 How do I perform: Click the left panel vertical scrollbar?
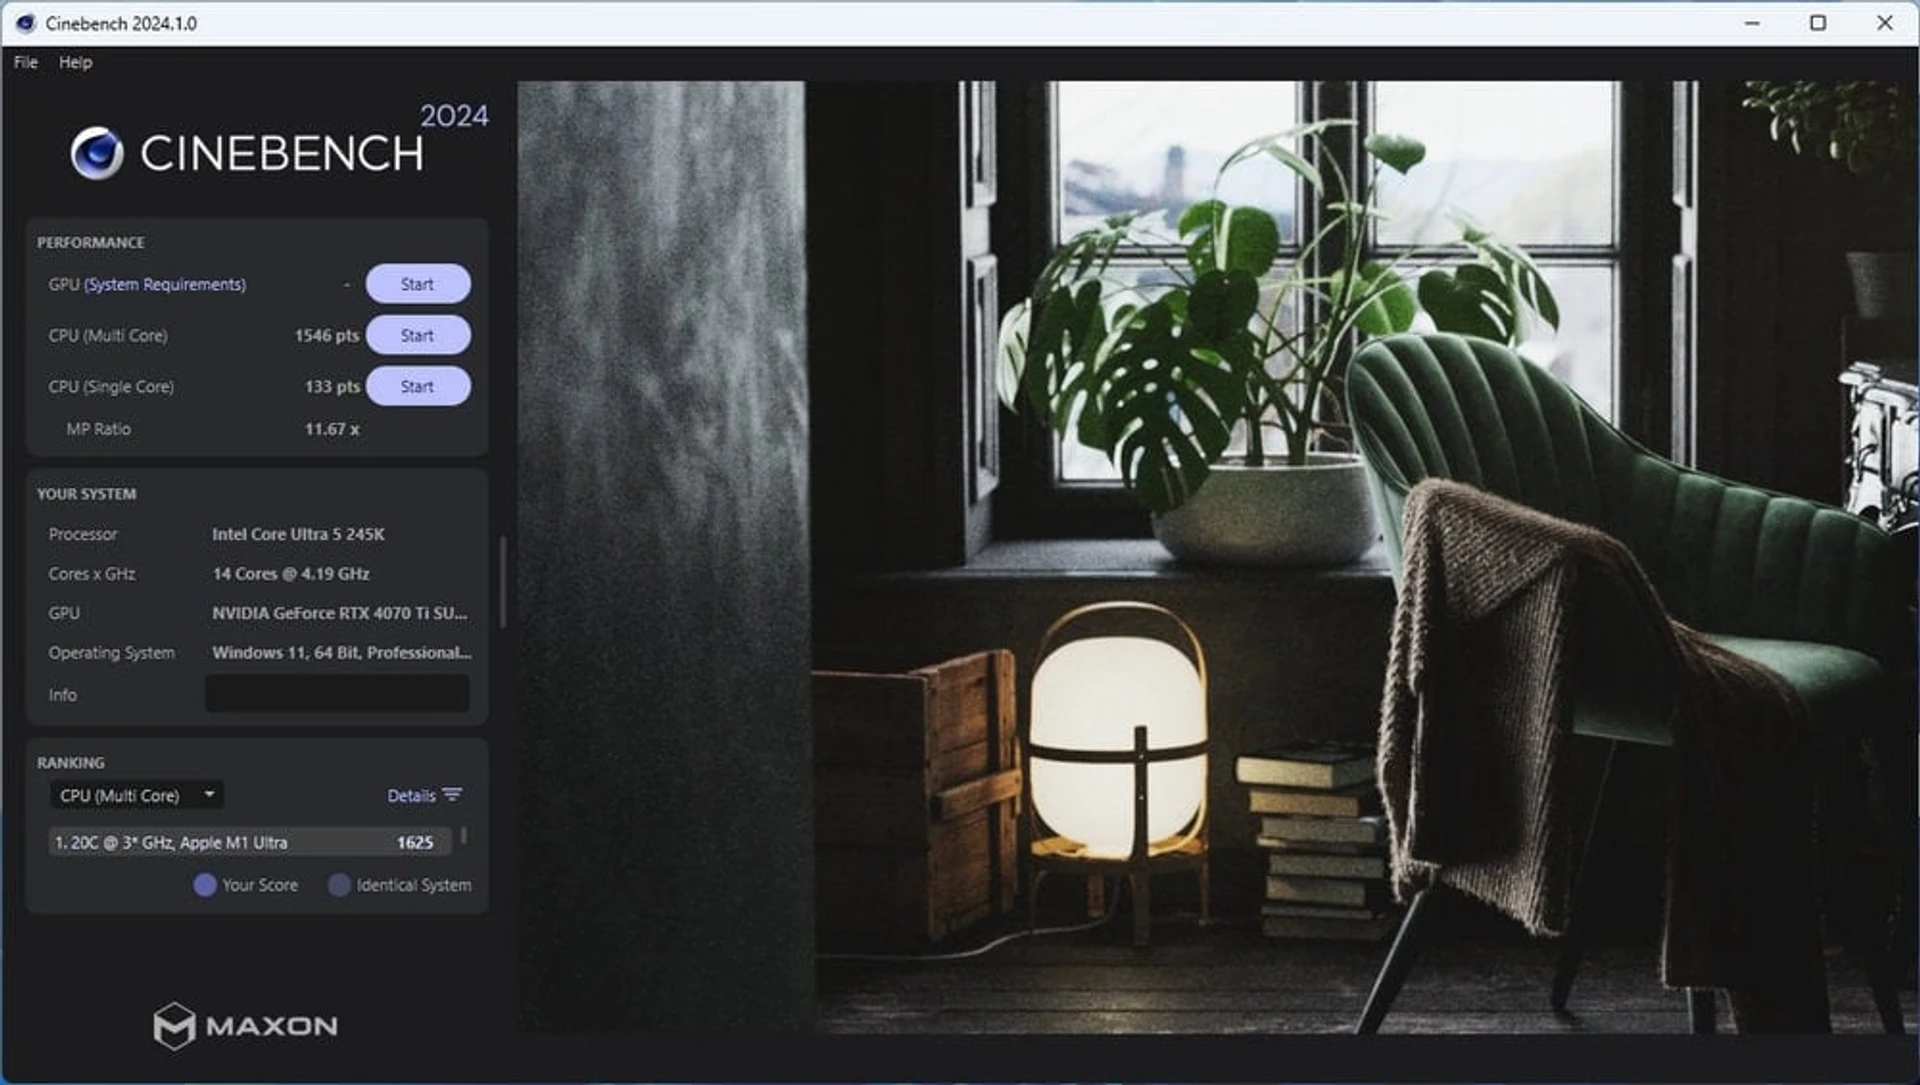pyautogui.click(x=502, y=582)
